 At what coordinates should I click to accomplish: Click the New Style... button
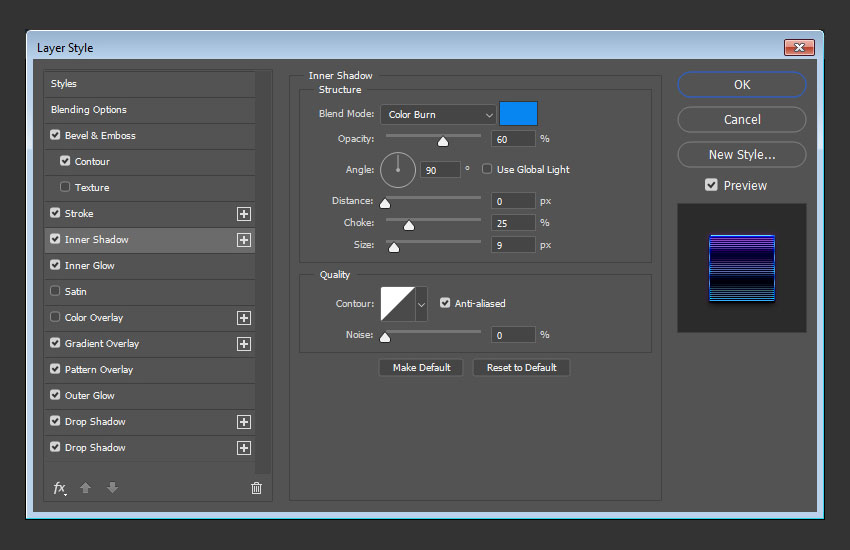pyautogui.click(x=741, y=155)
